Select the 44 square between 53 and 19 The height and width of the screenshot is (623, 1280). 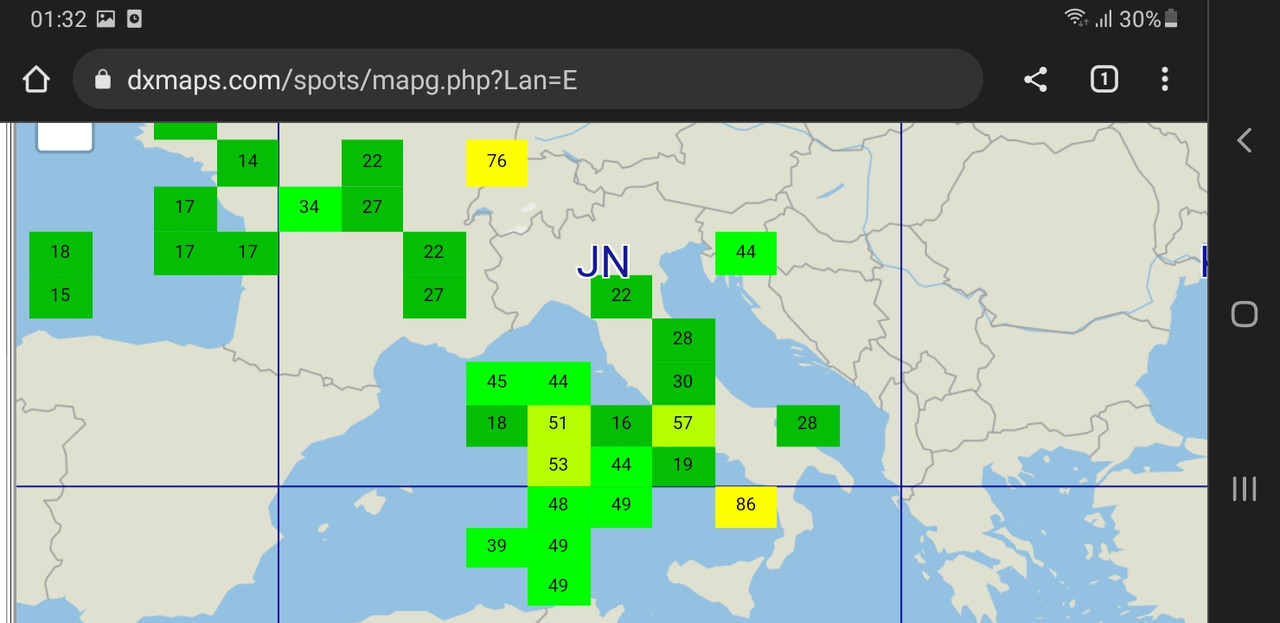tap(621, 466)
